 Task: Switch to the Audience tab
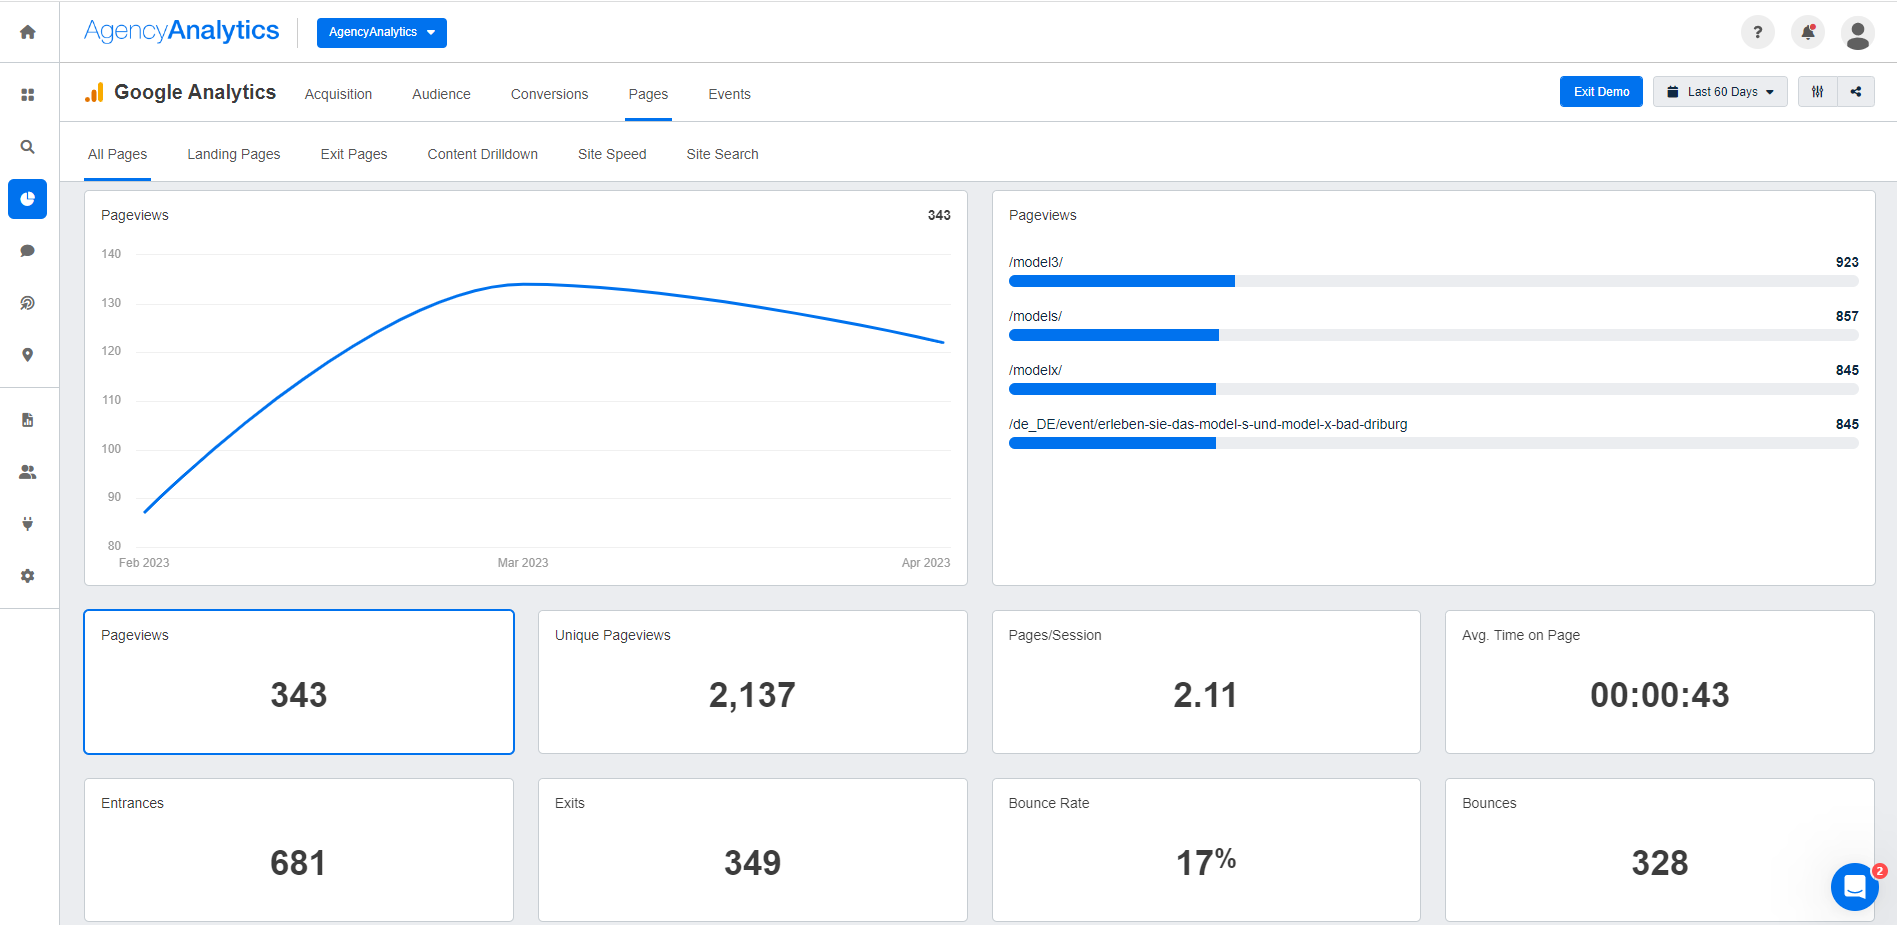pyautogui.click(x=441, y=94)
